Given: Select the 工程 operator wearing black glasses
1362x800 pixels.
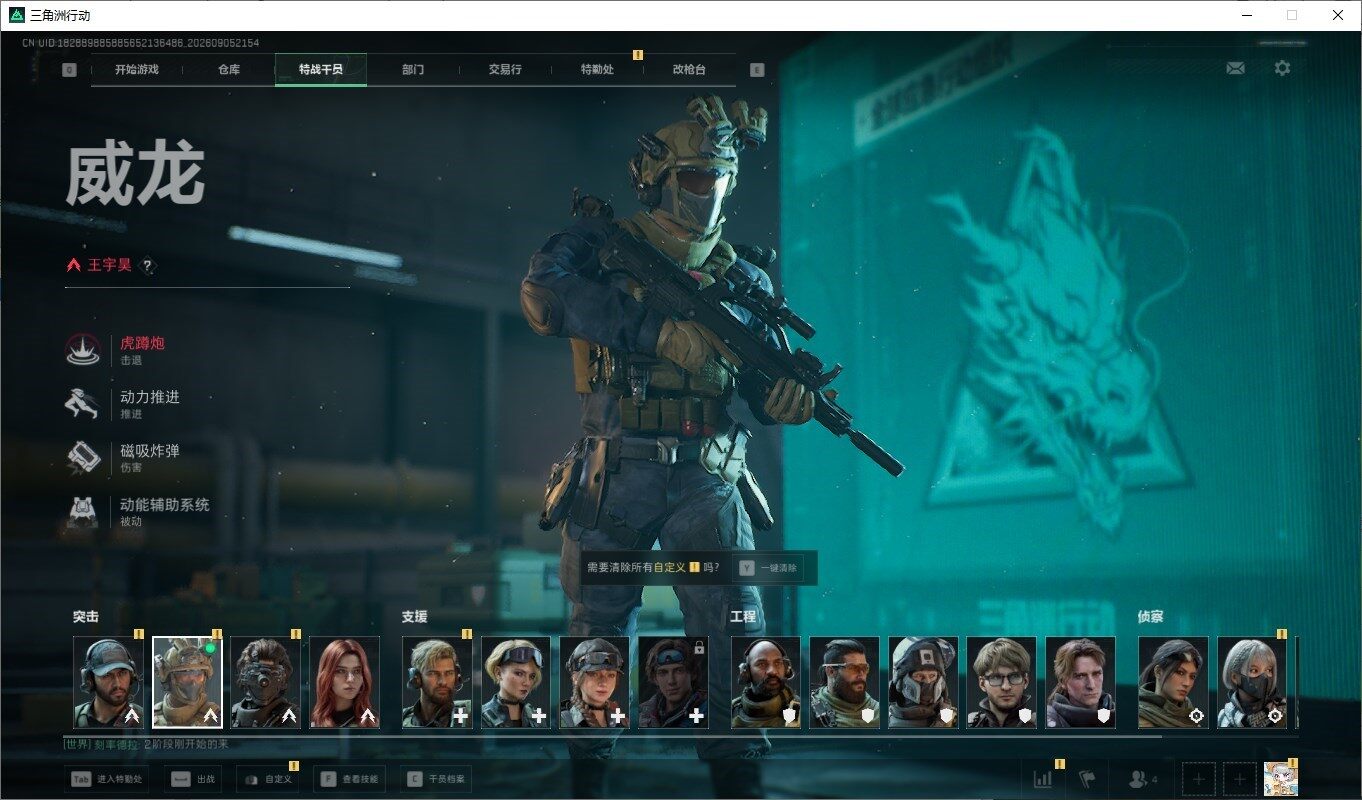Looking at the screenshot, I should (1003, 682).
